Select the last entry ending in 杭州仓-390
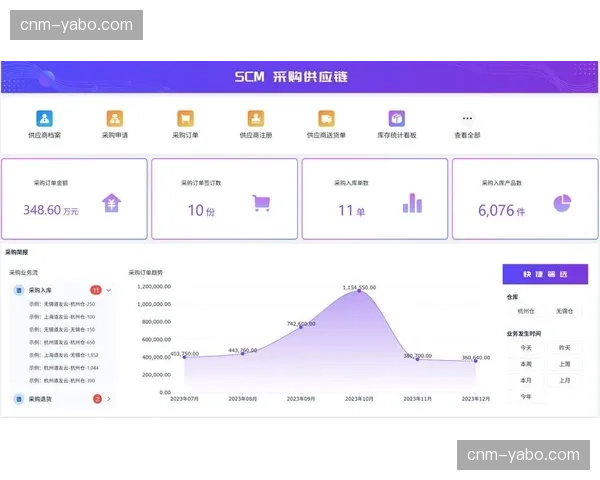 pyautogui.click(x=62, y=381)
